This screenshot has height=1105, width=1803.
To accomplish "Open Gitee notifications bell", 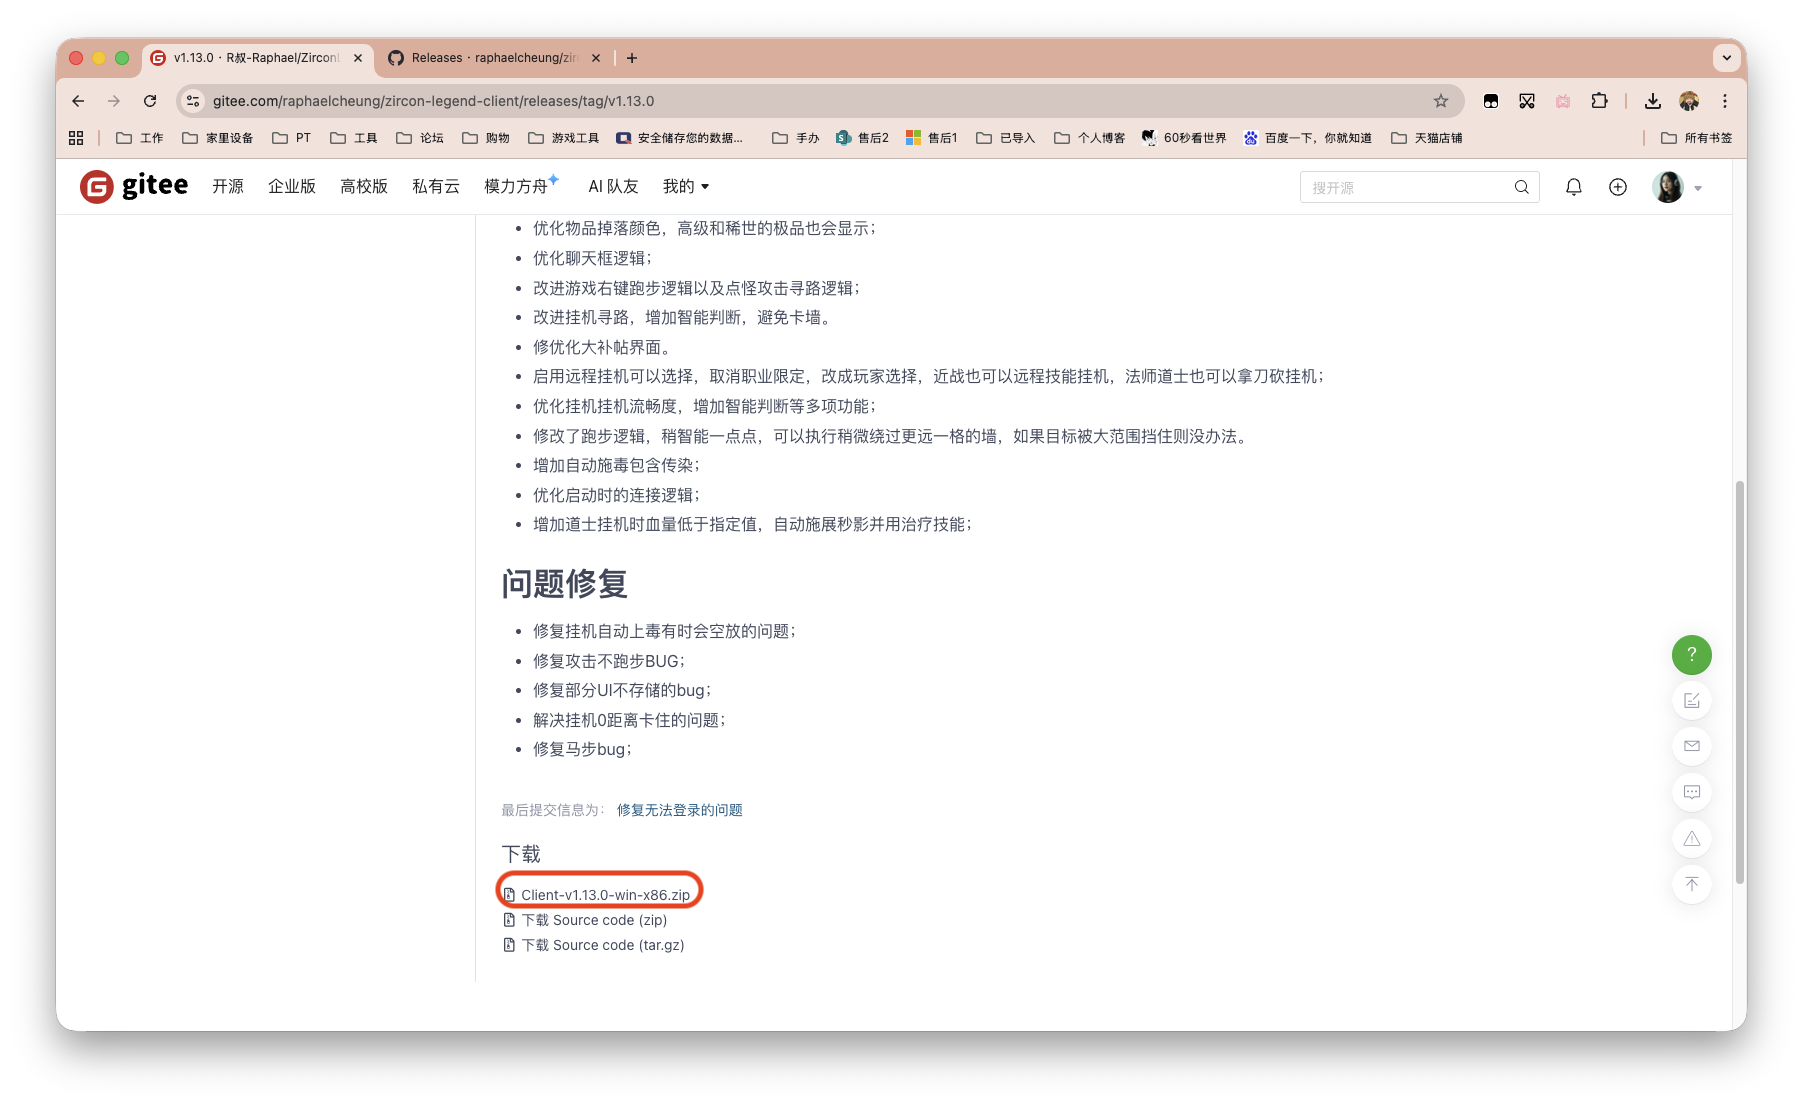I will [x=1573, y=187].
